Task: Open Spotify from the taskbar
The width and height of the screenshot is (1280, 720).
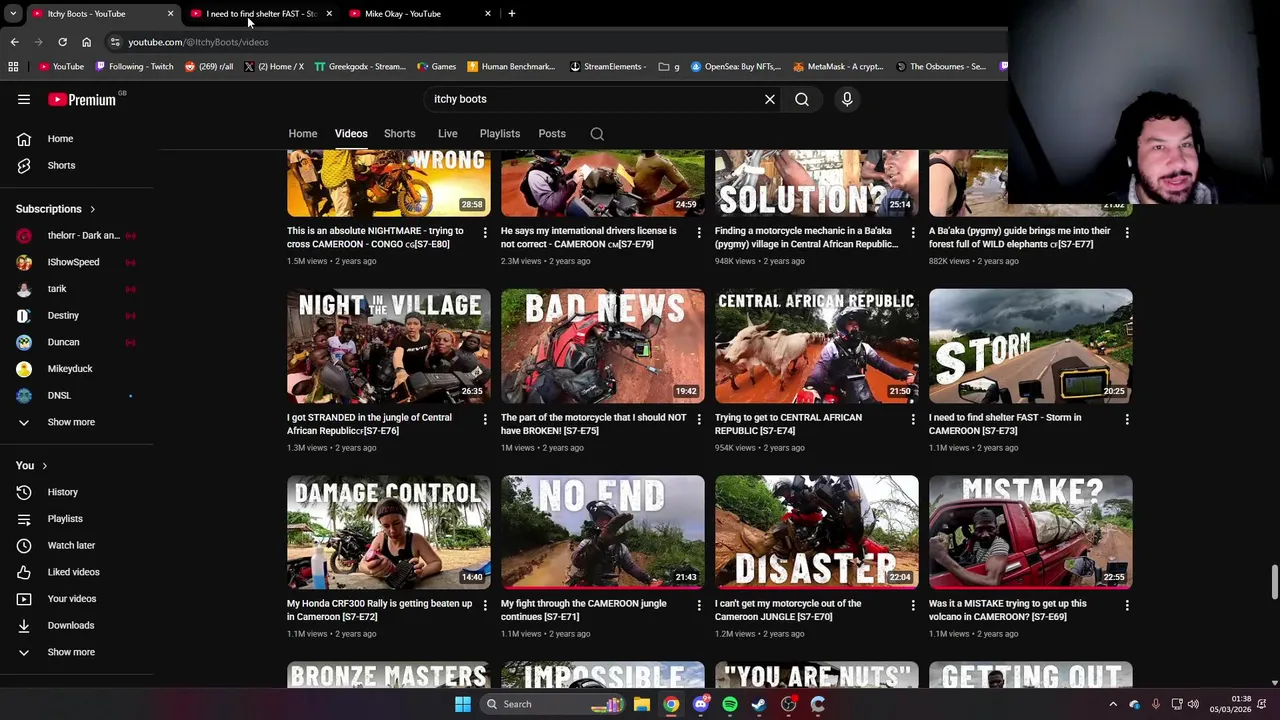Action: (x=730, y=704)
